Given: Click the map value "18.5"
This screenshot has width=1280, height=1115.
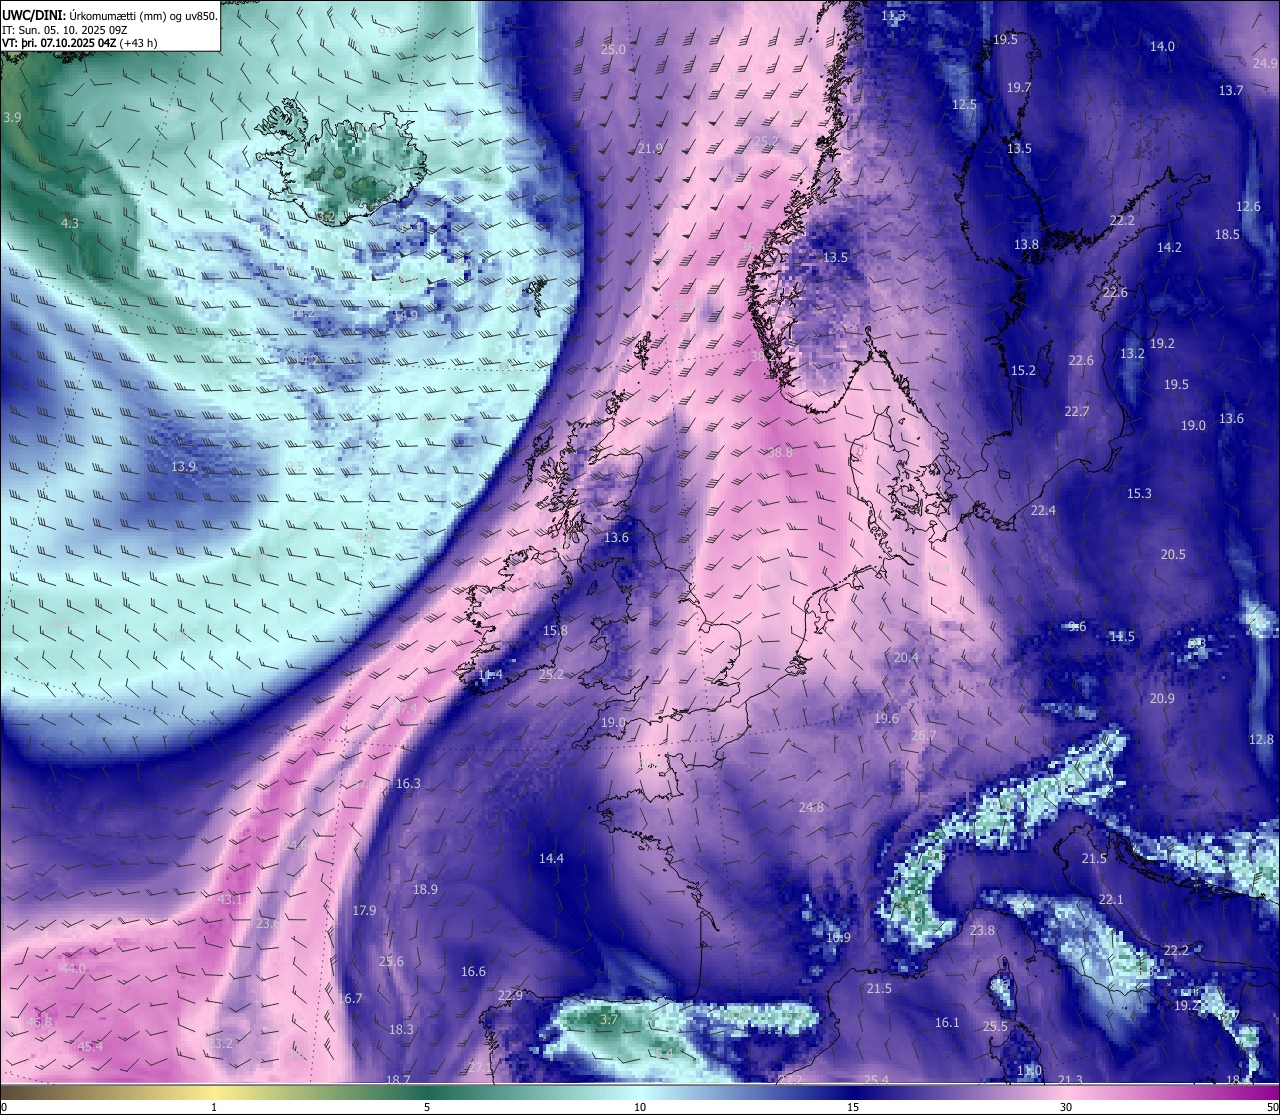Looking at the screenshot, I should tap(1227, 235).
